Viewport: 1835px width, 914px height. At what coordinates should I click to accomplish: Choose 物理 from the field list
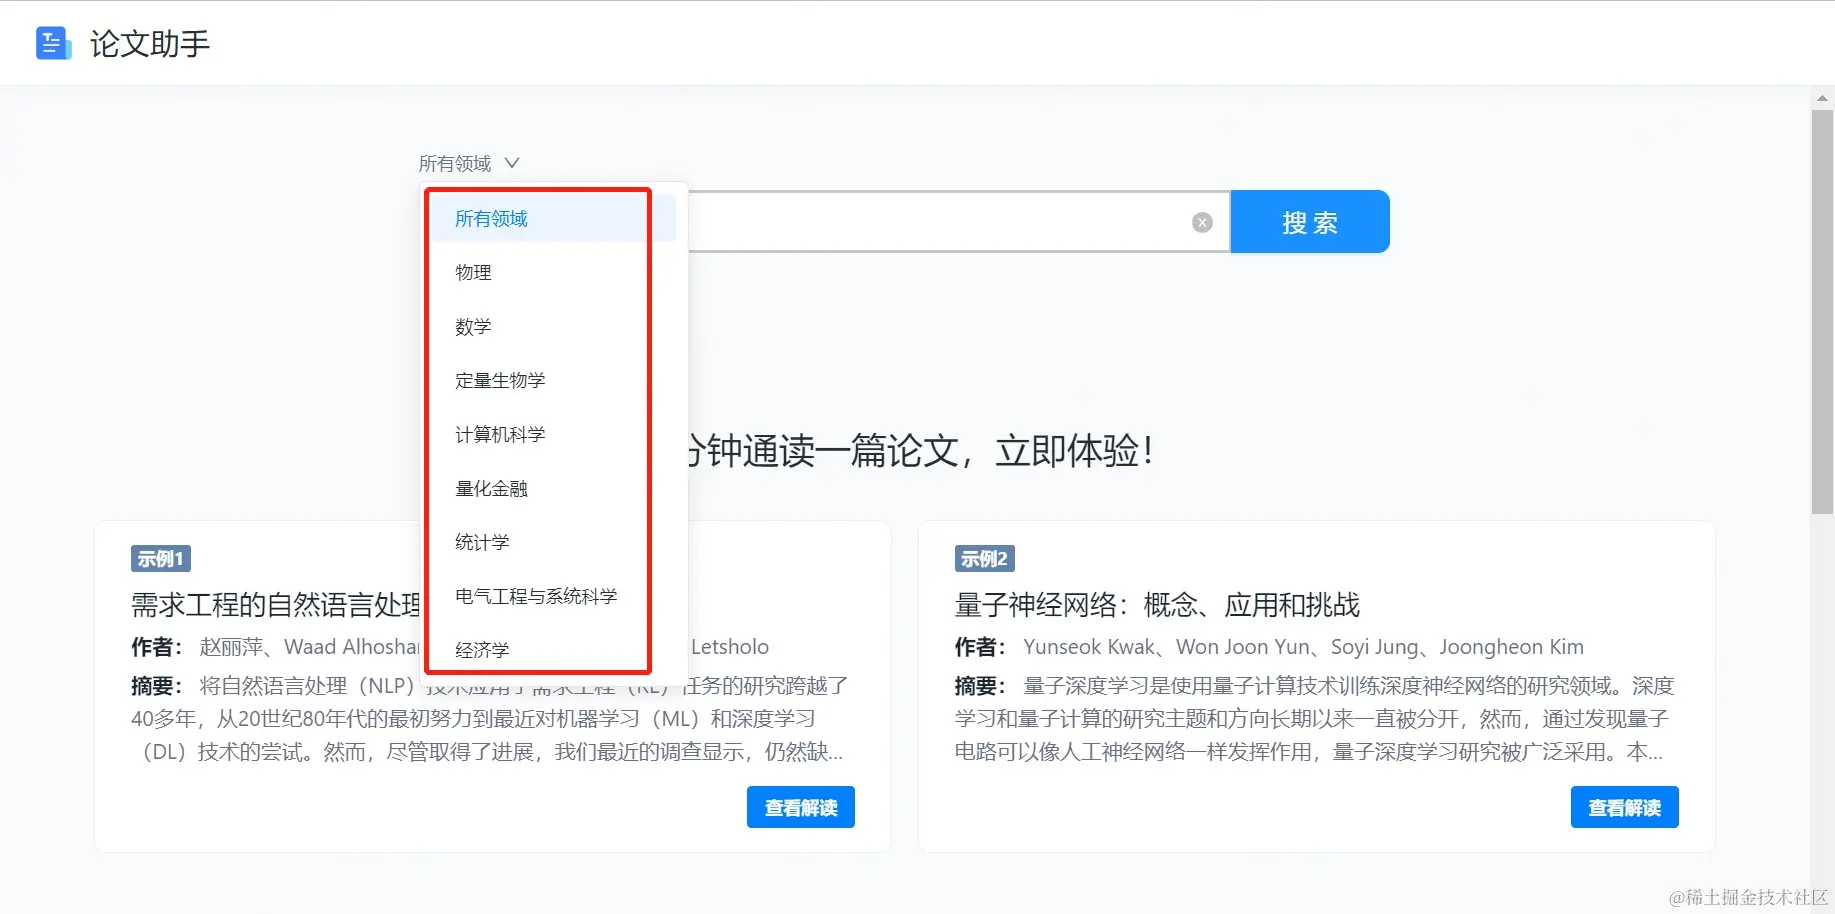(553, 272)
